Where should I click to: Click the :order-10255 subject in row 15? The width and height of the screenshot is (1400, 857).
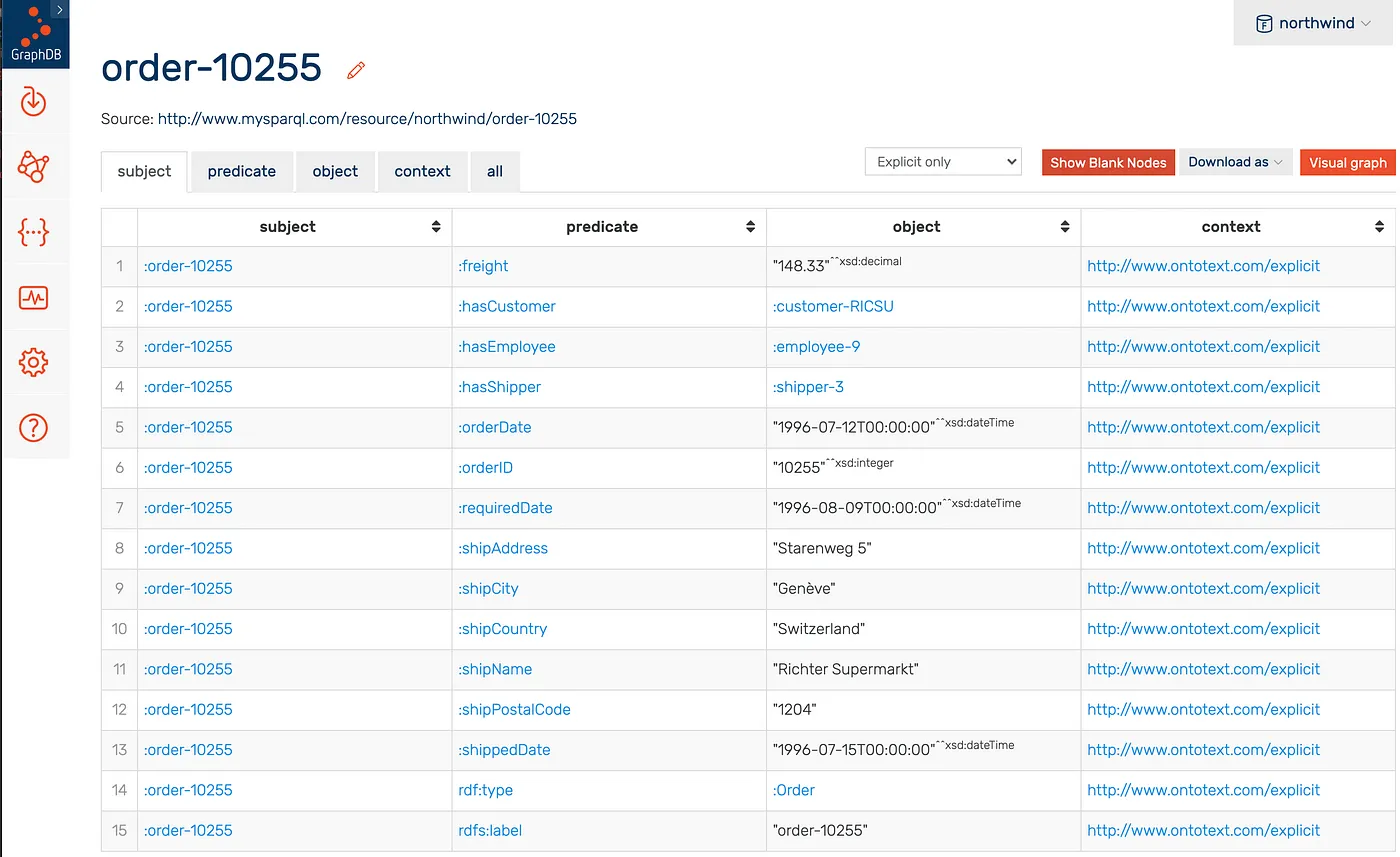coord(188,830)
